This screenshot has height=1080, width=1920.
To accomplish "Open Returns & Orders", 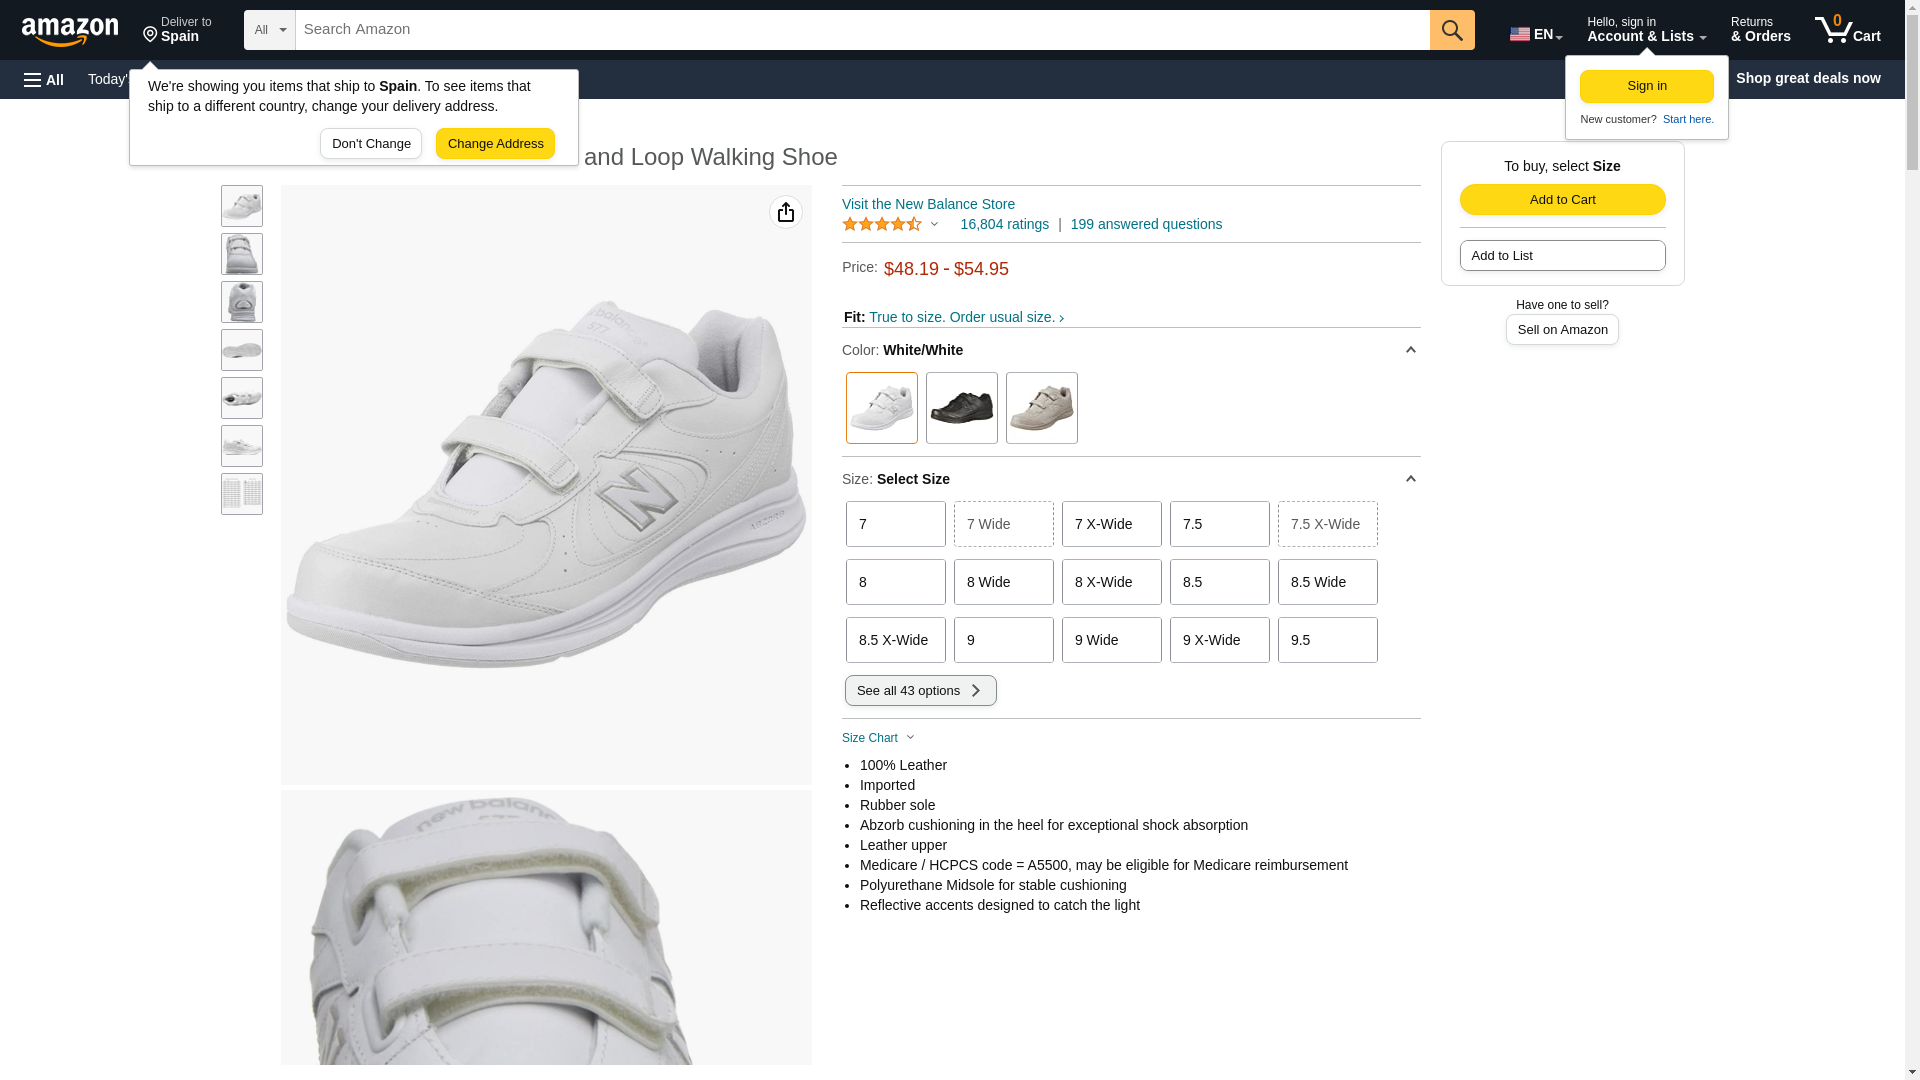I will (1760, 30).
